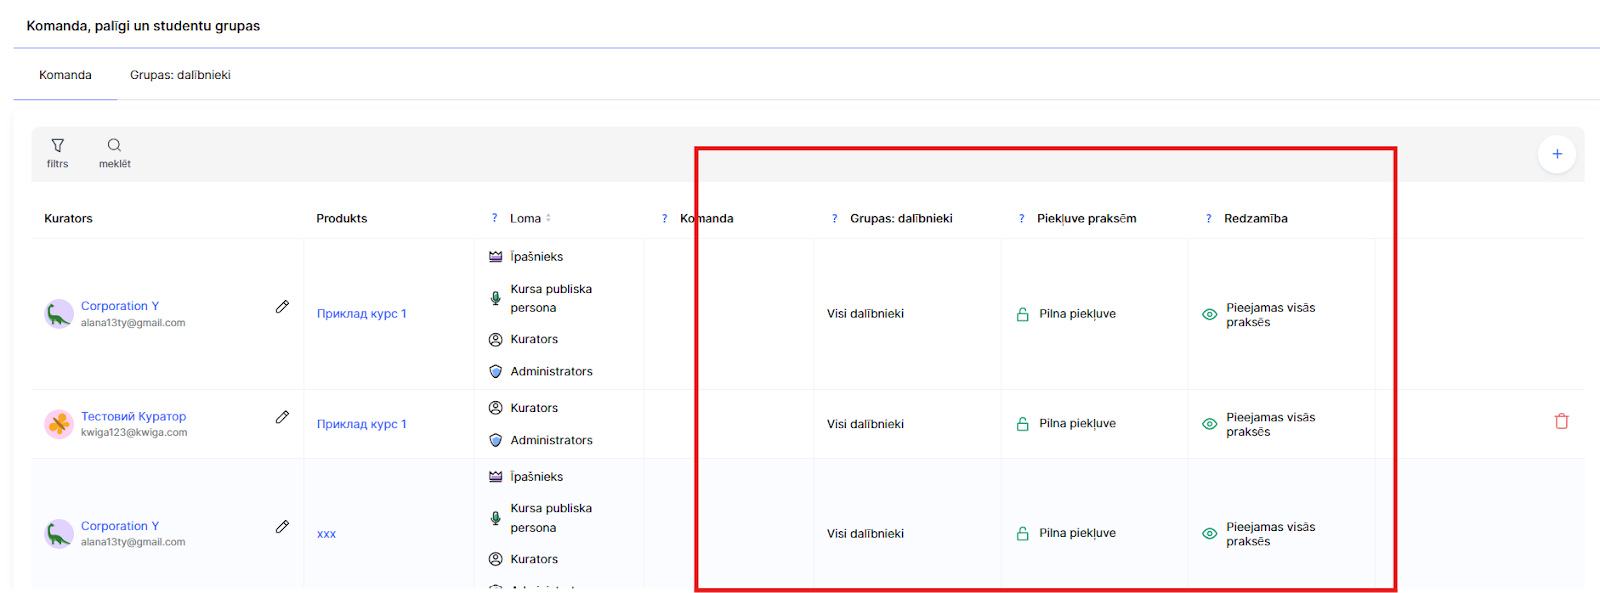Open the filtrs filter icon
1600x593 pixels.
57,146
